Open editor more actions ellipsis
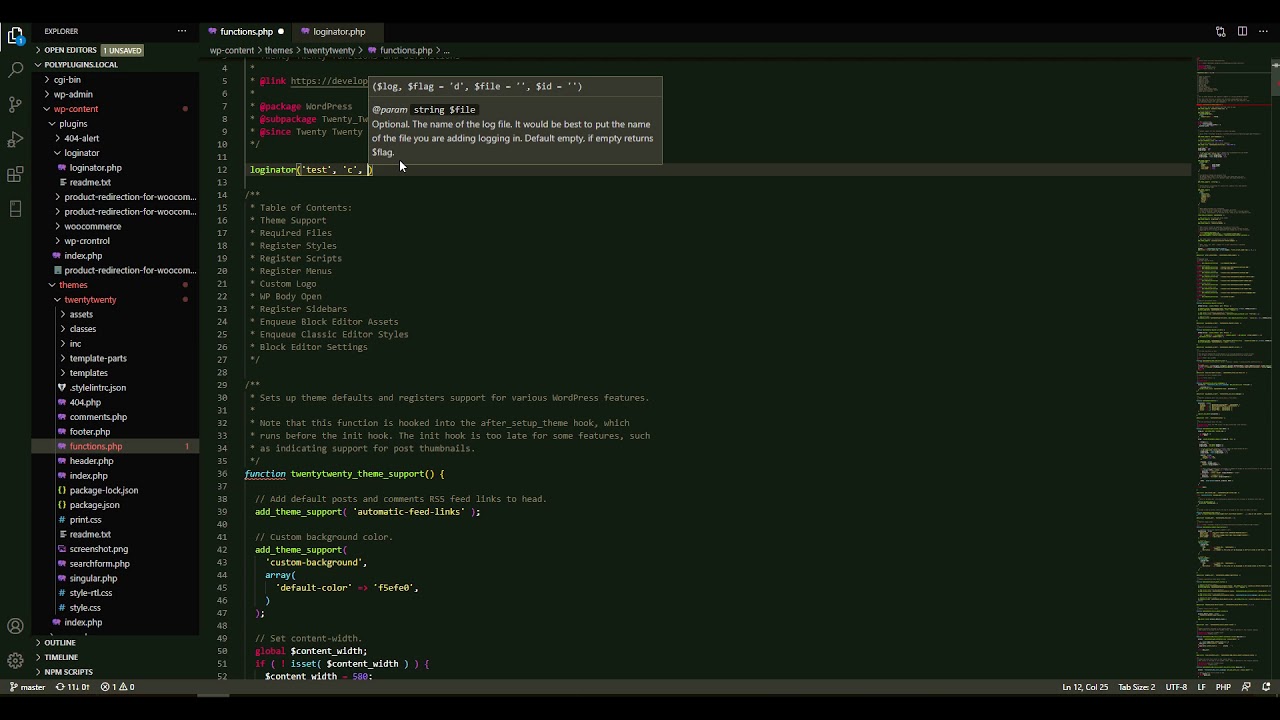The height and width of the screenshot is (720, 1280). pyautogui.click(x=1263, y=31)
